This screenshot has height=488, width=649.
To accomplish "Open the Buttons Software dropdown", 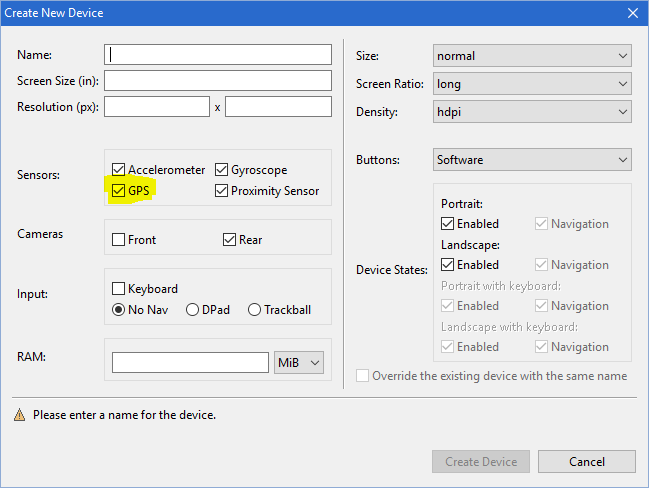I will (x=532, y=160).
